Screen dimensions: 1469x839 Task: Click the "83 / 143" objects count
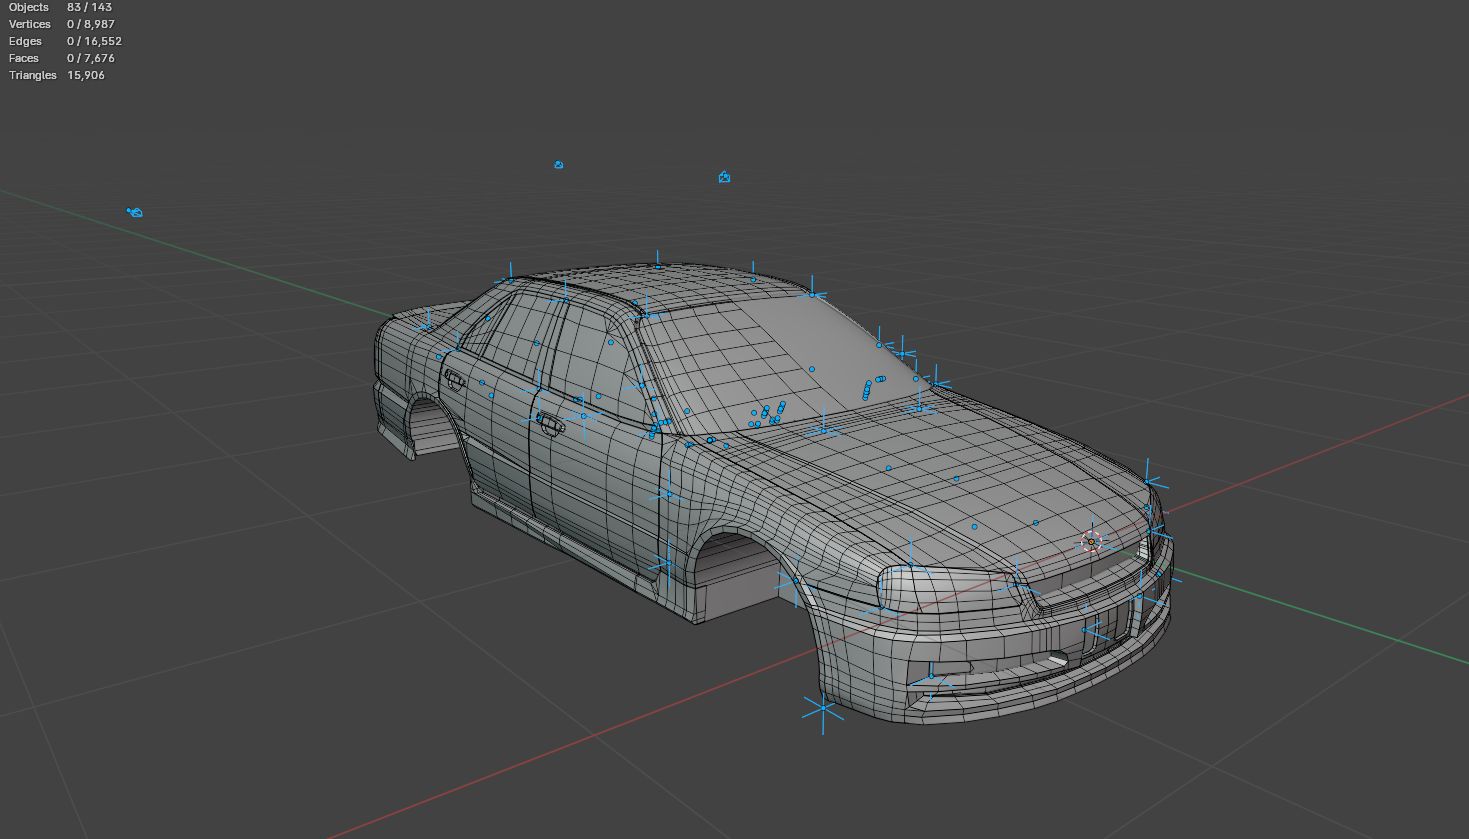click(x=89, y=7)
